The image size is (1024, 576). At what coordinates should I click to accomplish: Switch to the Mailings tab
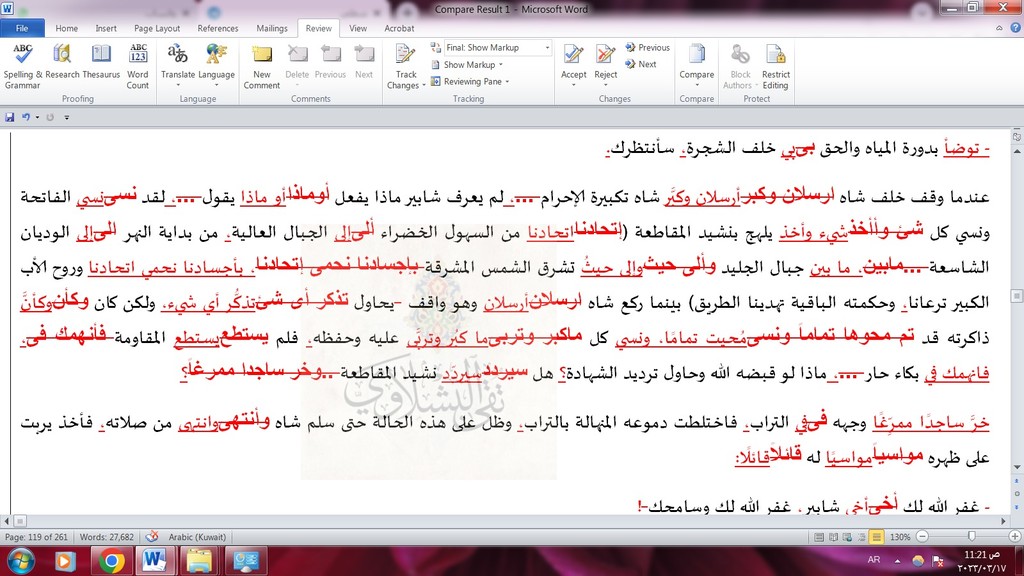point(272,28)
